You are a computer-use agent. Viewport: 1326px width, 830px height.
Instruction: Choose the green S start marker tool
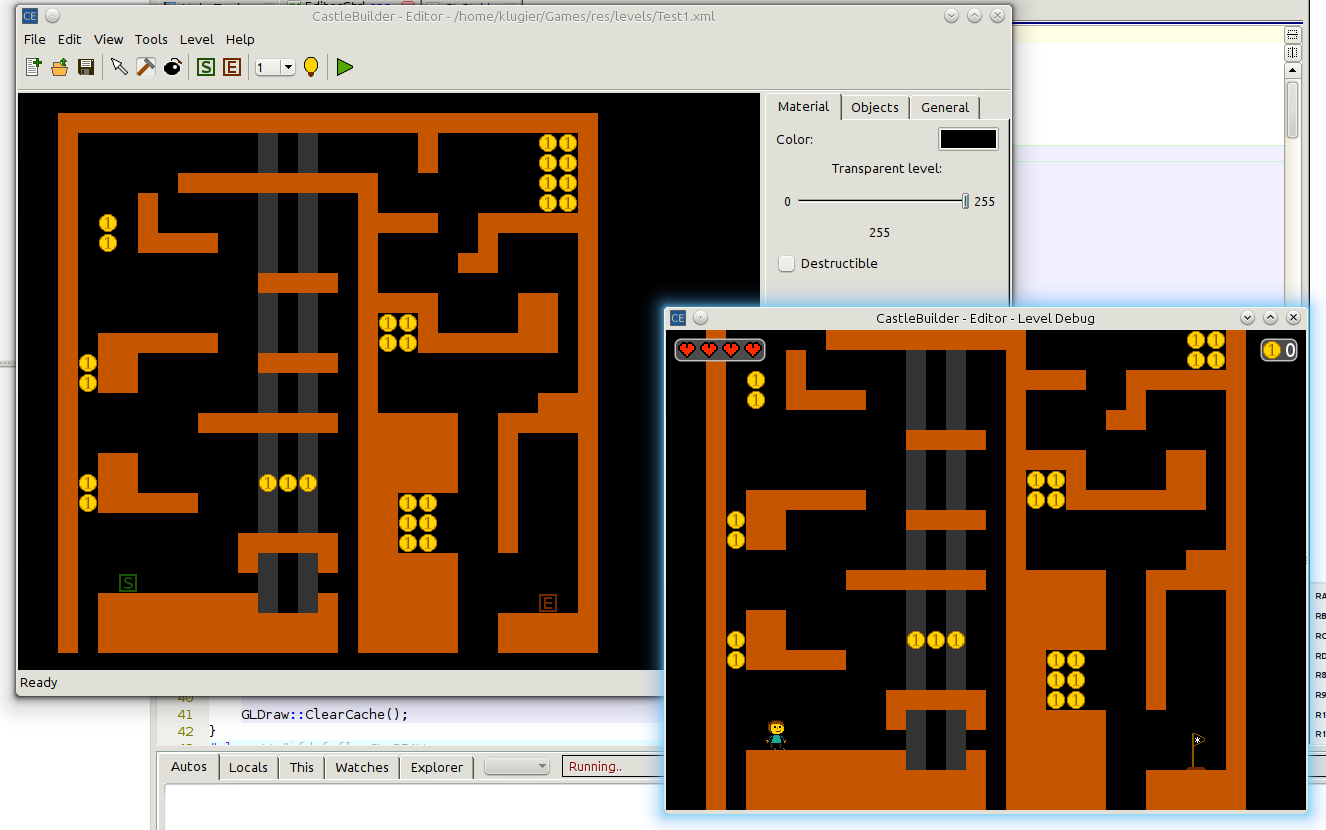pos(206,67)
